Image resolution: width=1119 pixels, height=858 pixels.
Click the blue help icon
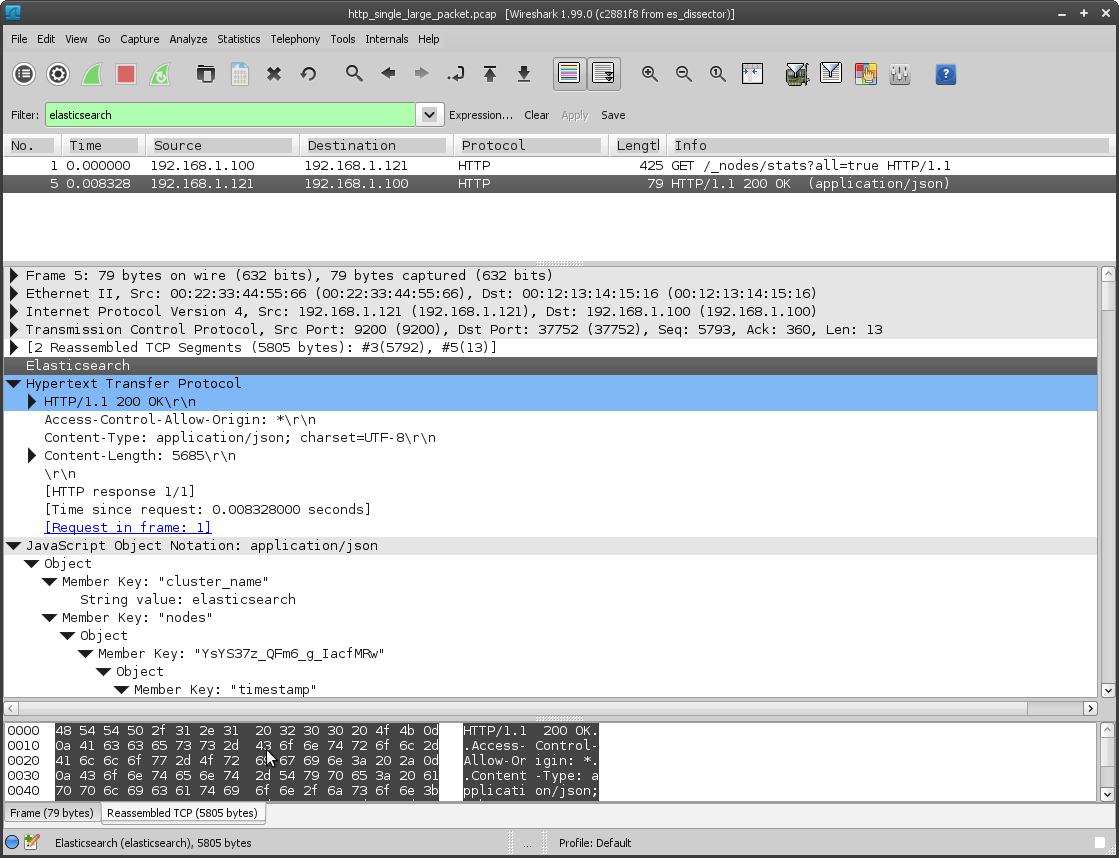(x=945, y=74)
